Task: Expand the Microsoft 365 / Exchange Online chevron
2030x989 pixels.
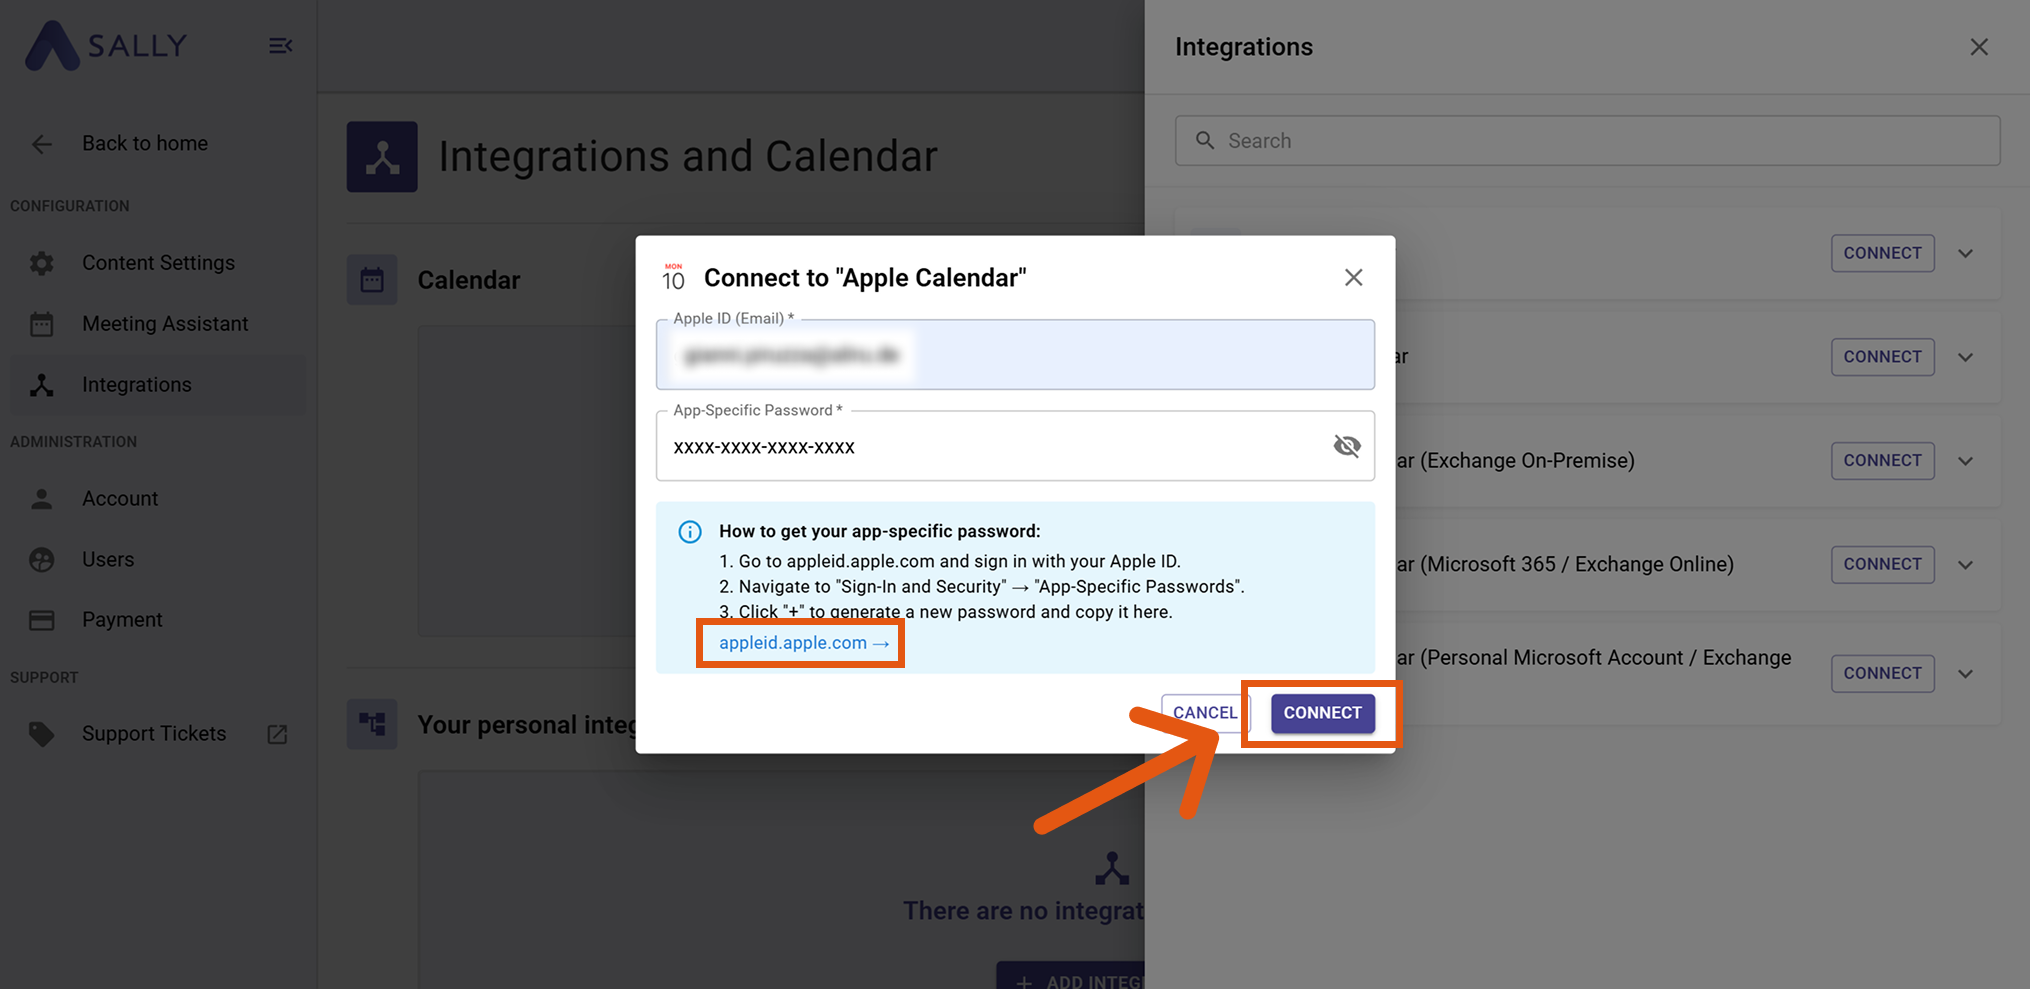Action: (1965, 565)
